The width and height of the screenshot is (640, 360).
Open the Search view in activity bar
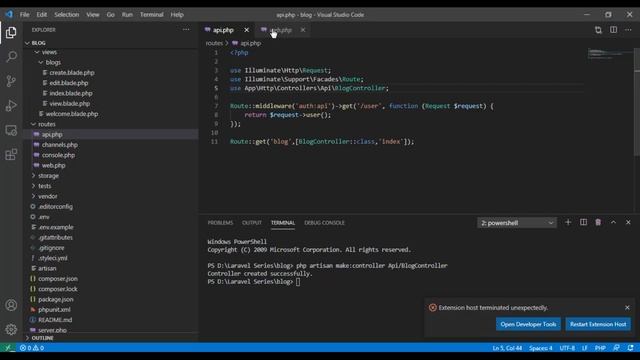pos(11,56)
